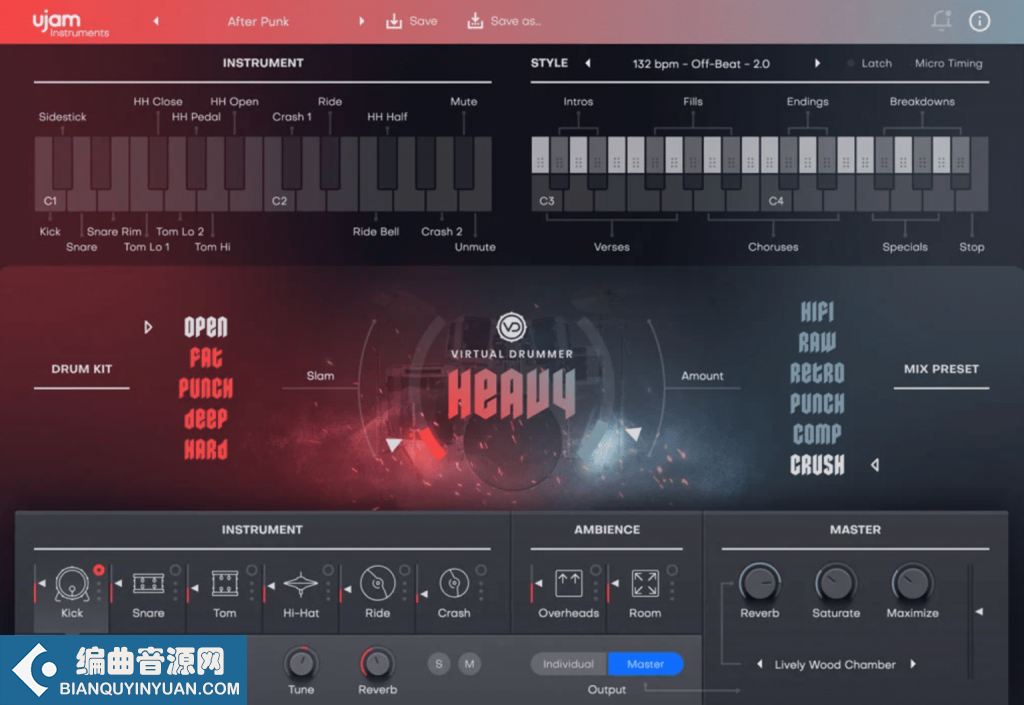Image resolution: width=1024 pixels, height=705 pixels.
Task: Select the Deep drum kit
Action: (x=206, y=418)
